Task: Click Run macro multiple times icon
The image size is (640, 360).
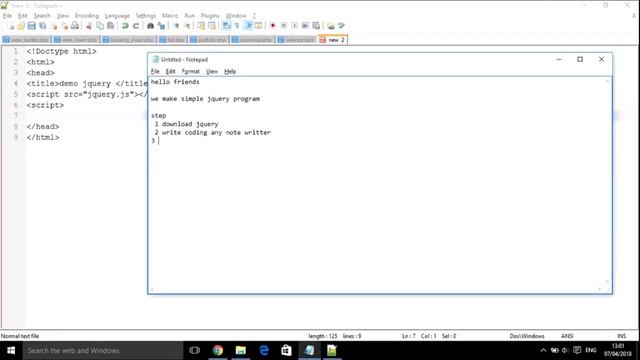Action: [305, 26]
